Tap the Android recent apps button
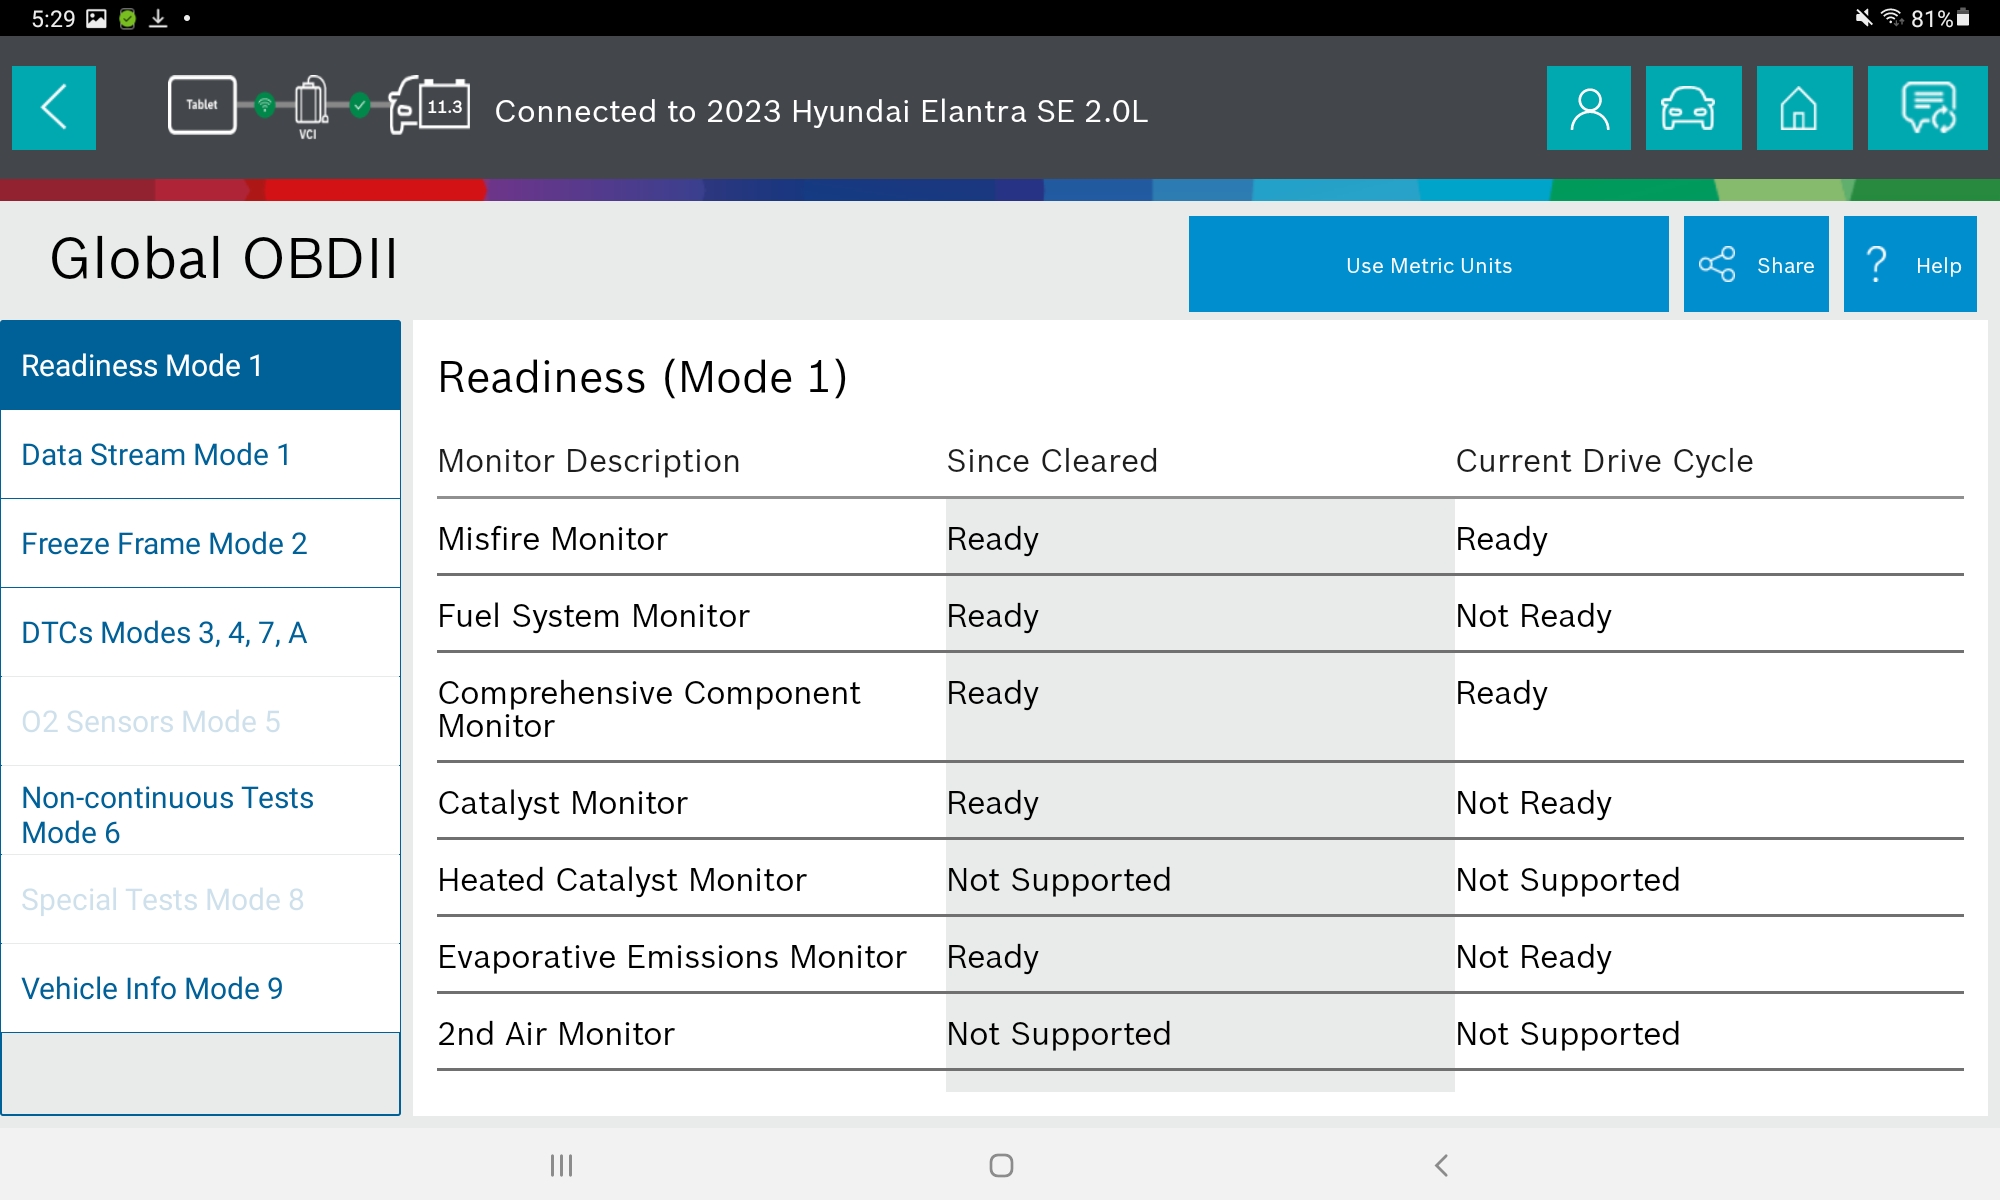Image resolution: width=2000 pixels, height=1200 pixels. [x=561, y=1165]
